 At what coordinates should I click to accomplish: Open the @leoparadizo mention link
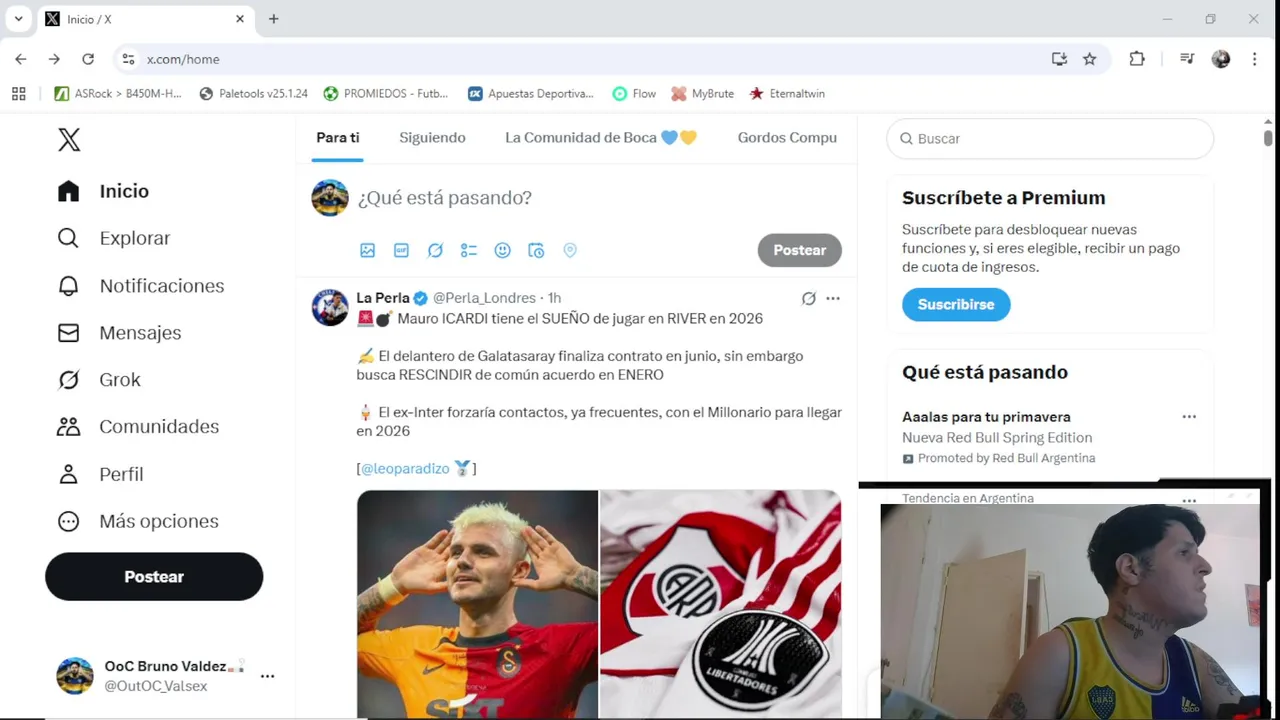click(x=405, y=468)
